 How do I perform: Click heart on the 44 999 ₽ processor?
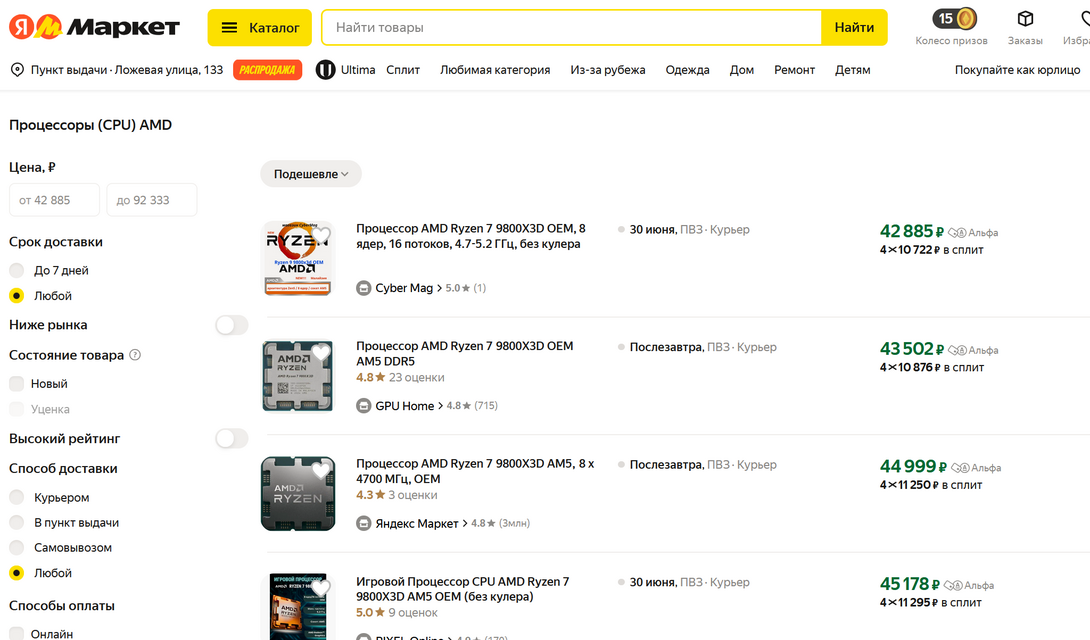point(320,470)
